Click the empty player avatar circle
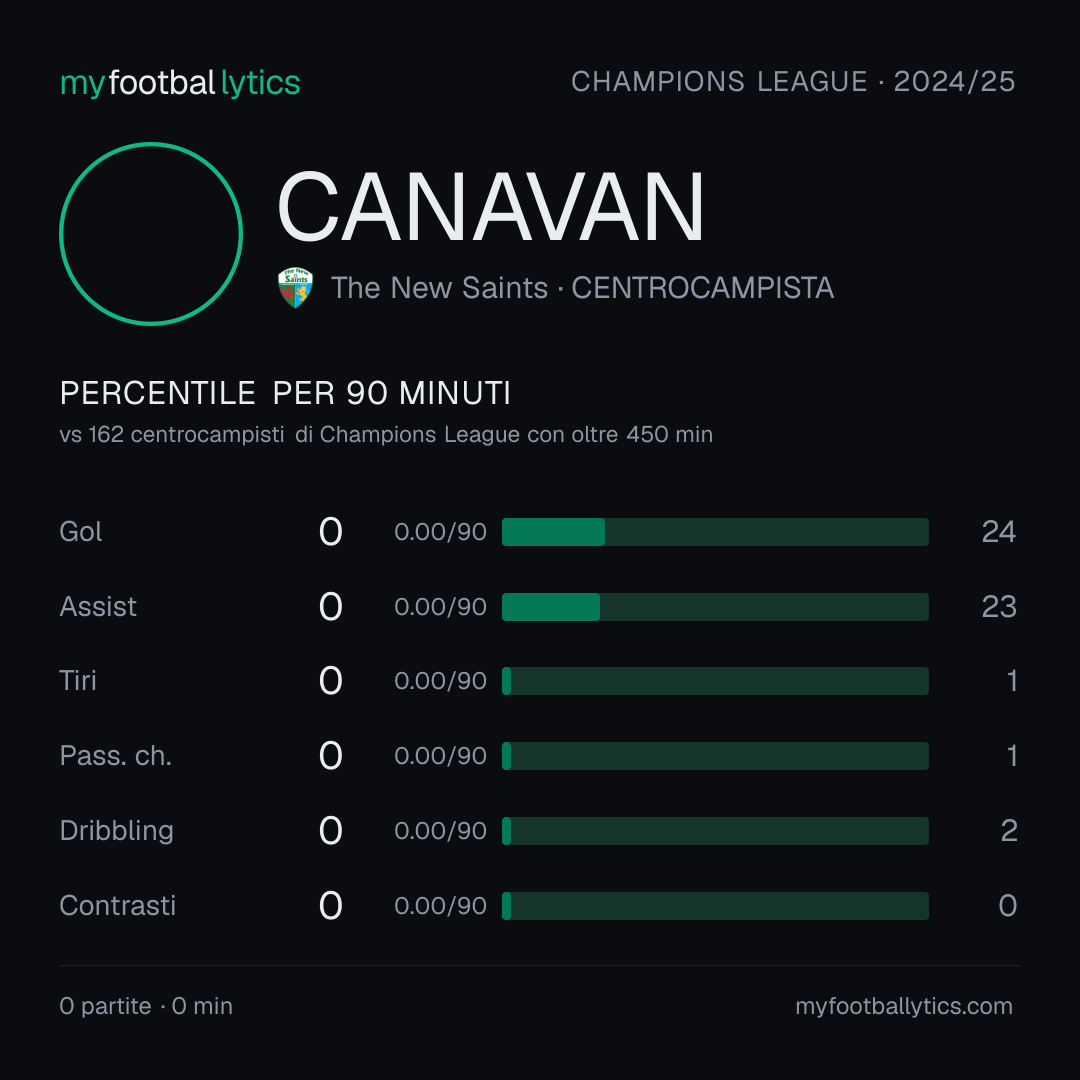 [x=151, y=233]
